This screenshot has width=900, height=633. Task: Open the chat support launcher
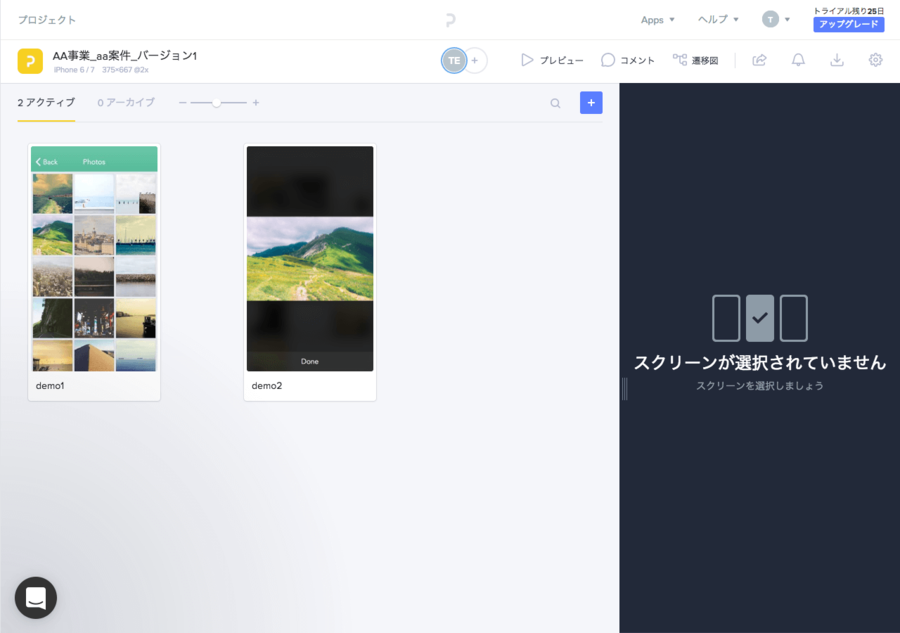36,597
